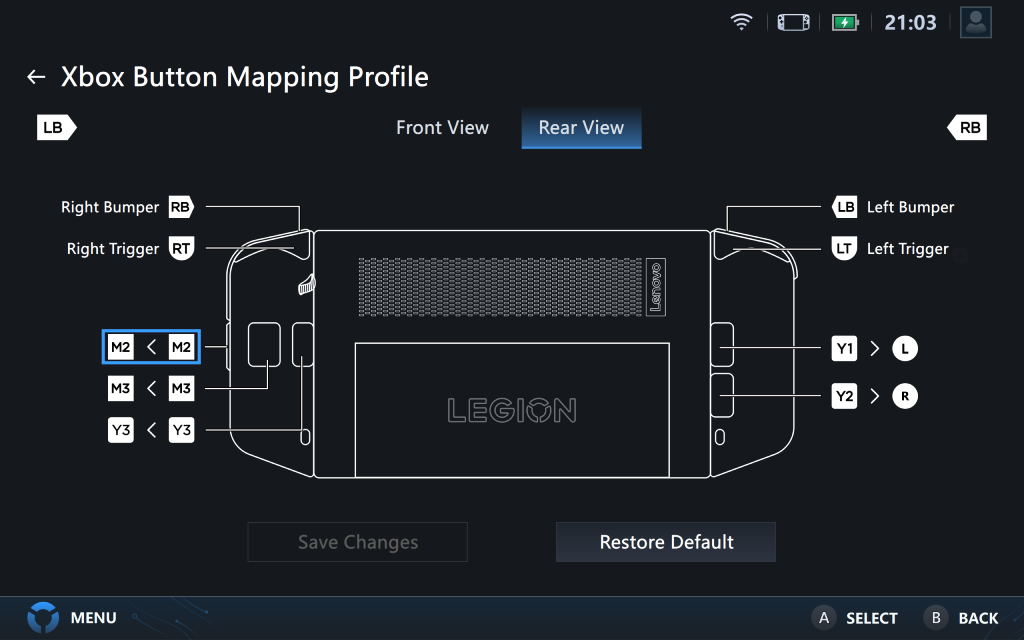
Task: Open the highlighted M2 button mapping
Action: click(x=151, y=347)
